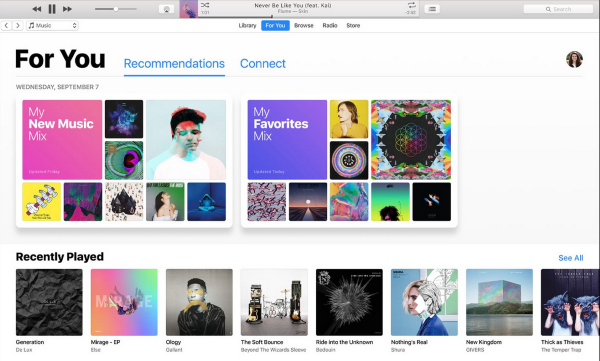Open the Nothing's Real album cover
The height and width of the screenshot is (361, 600).
pos(424,302)
